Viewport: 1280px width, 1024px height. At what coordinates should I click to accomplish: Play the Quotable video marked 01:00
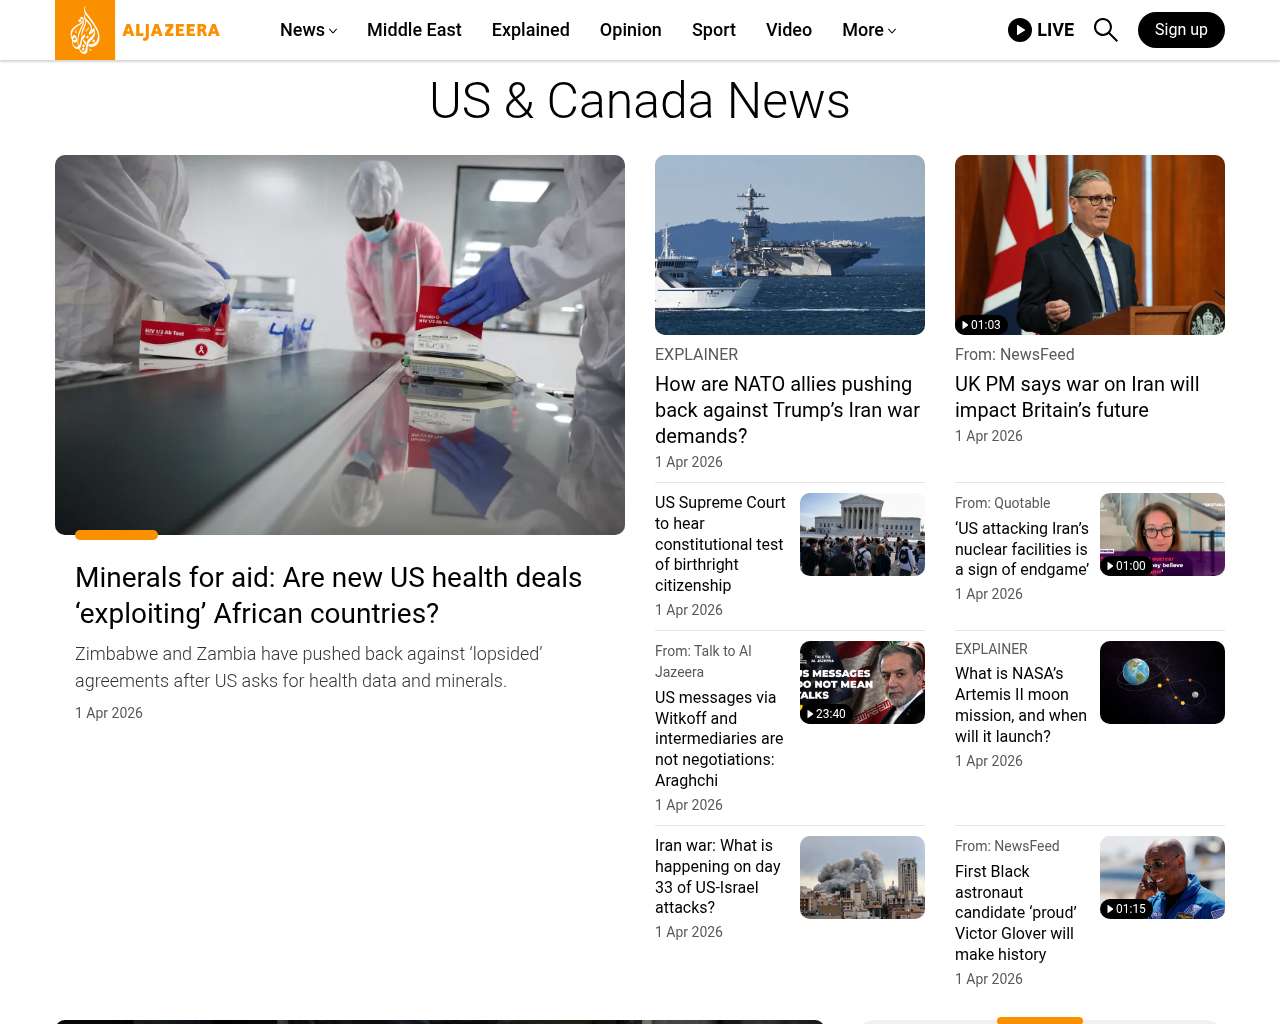pos(1162,534)
